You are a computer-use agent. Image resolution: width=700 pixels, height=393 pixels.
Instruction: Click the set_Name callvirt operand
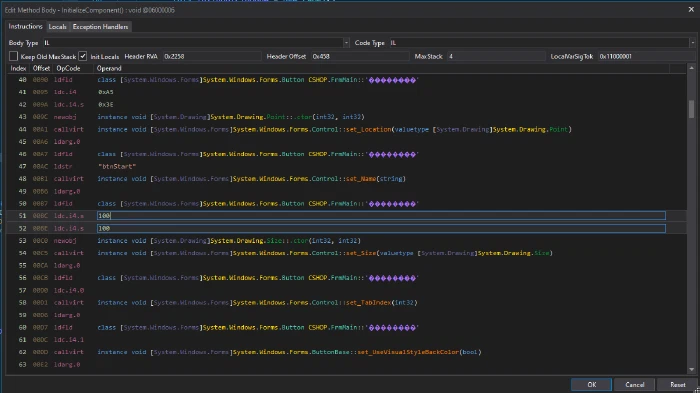coord(251,179)
